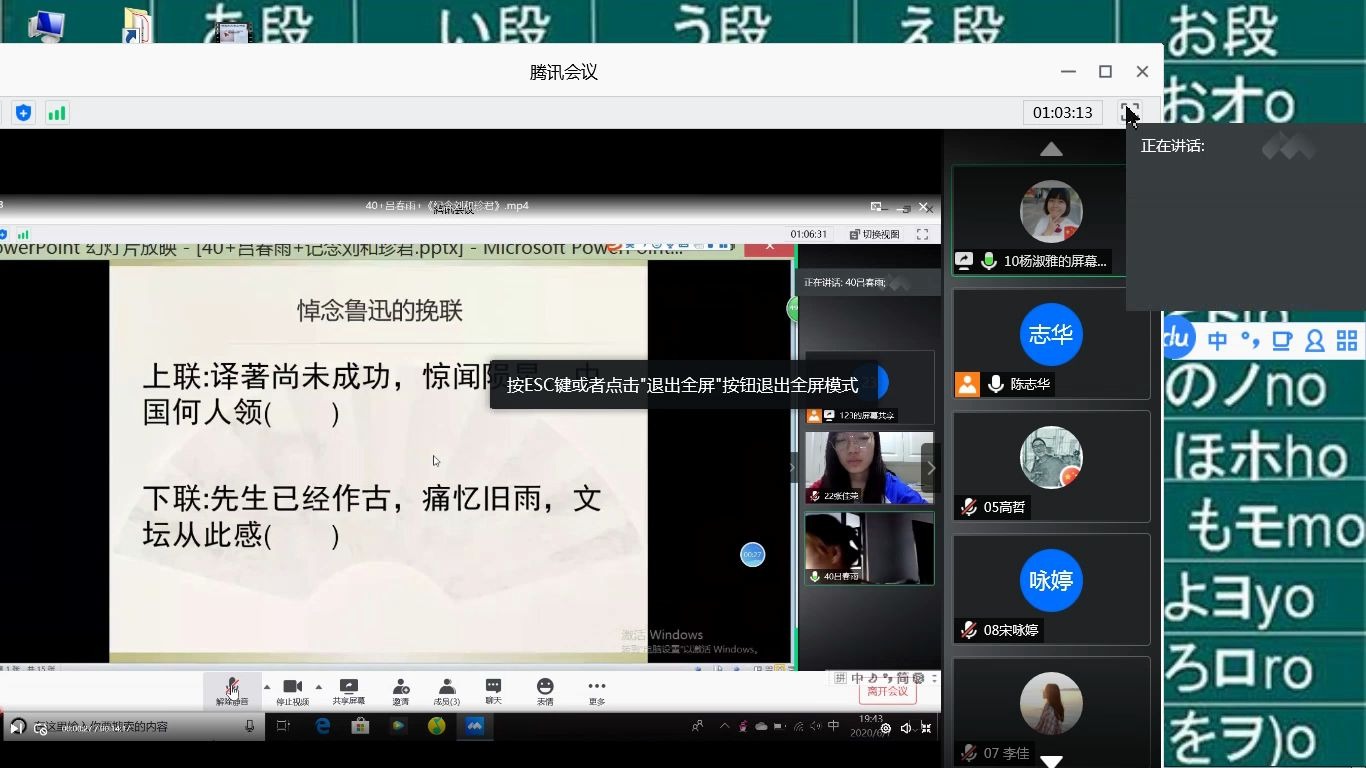Click the people icon in system tray
The height and width of the screenshot is (768, 1366).
[697, 727]
